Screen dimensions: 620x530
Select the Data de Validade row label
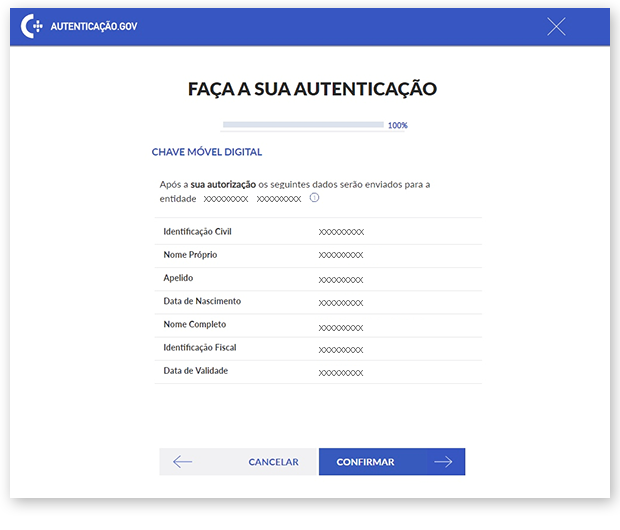196,370
